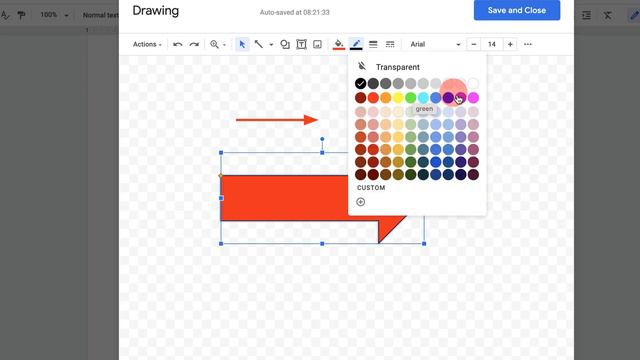Open the Border dash options
Viewport: 640px width, 360px height.
click(x=390, y=44)
